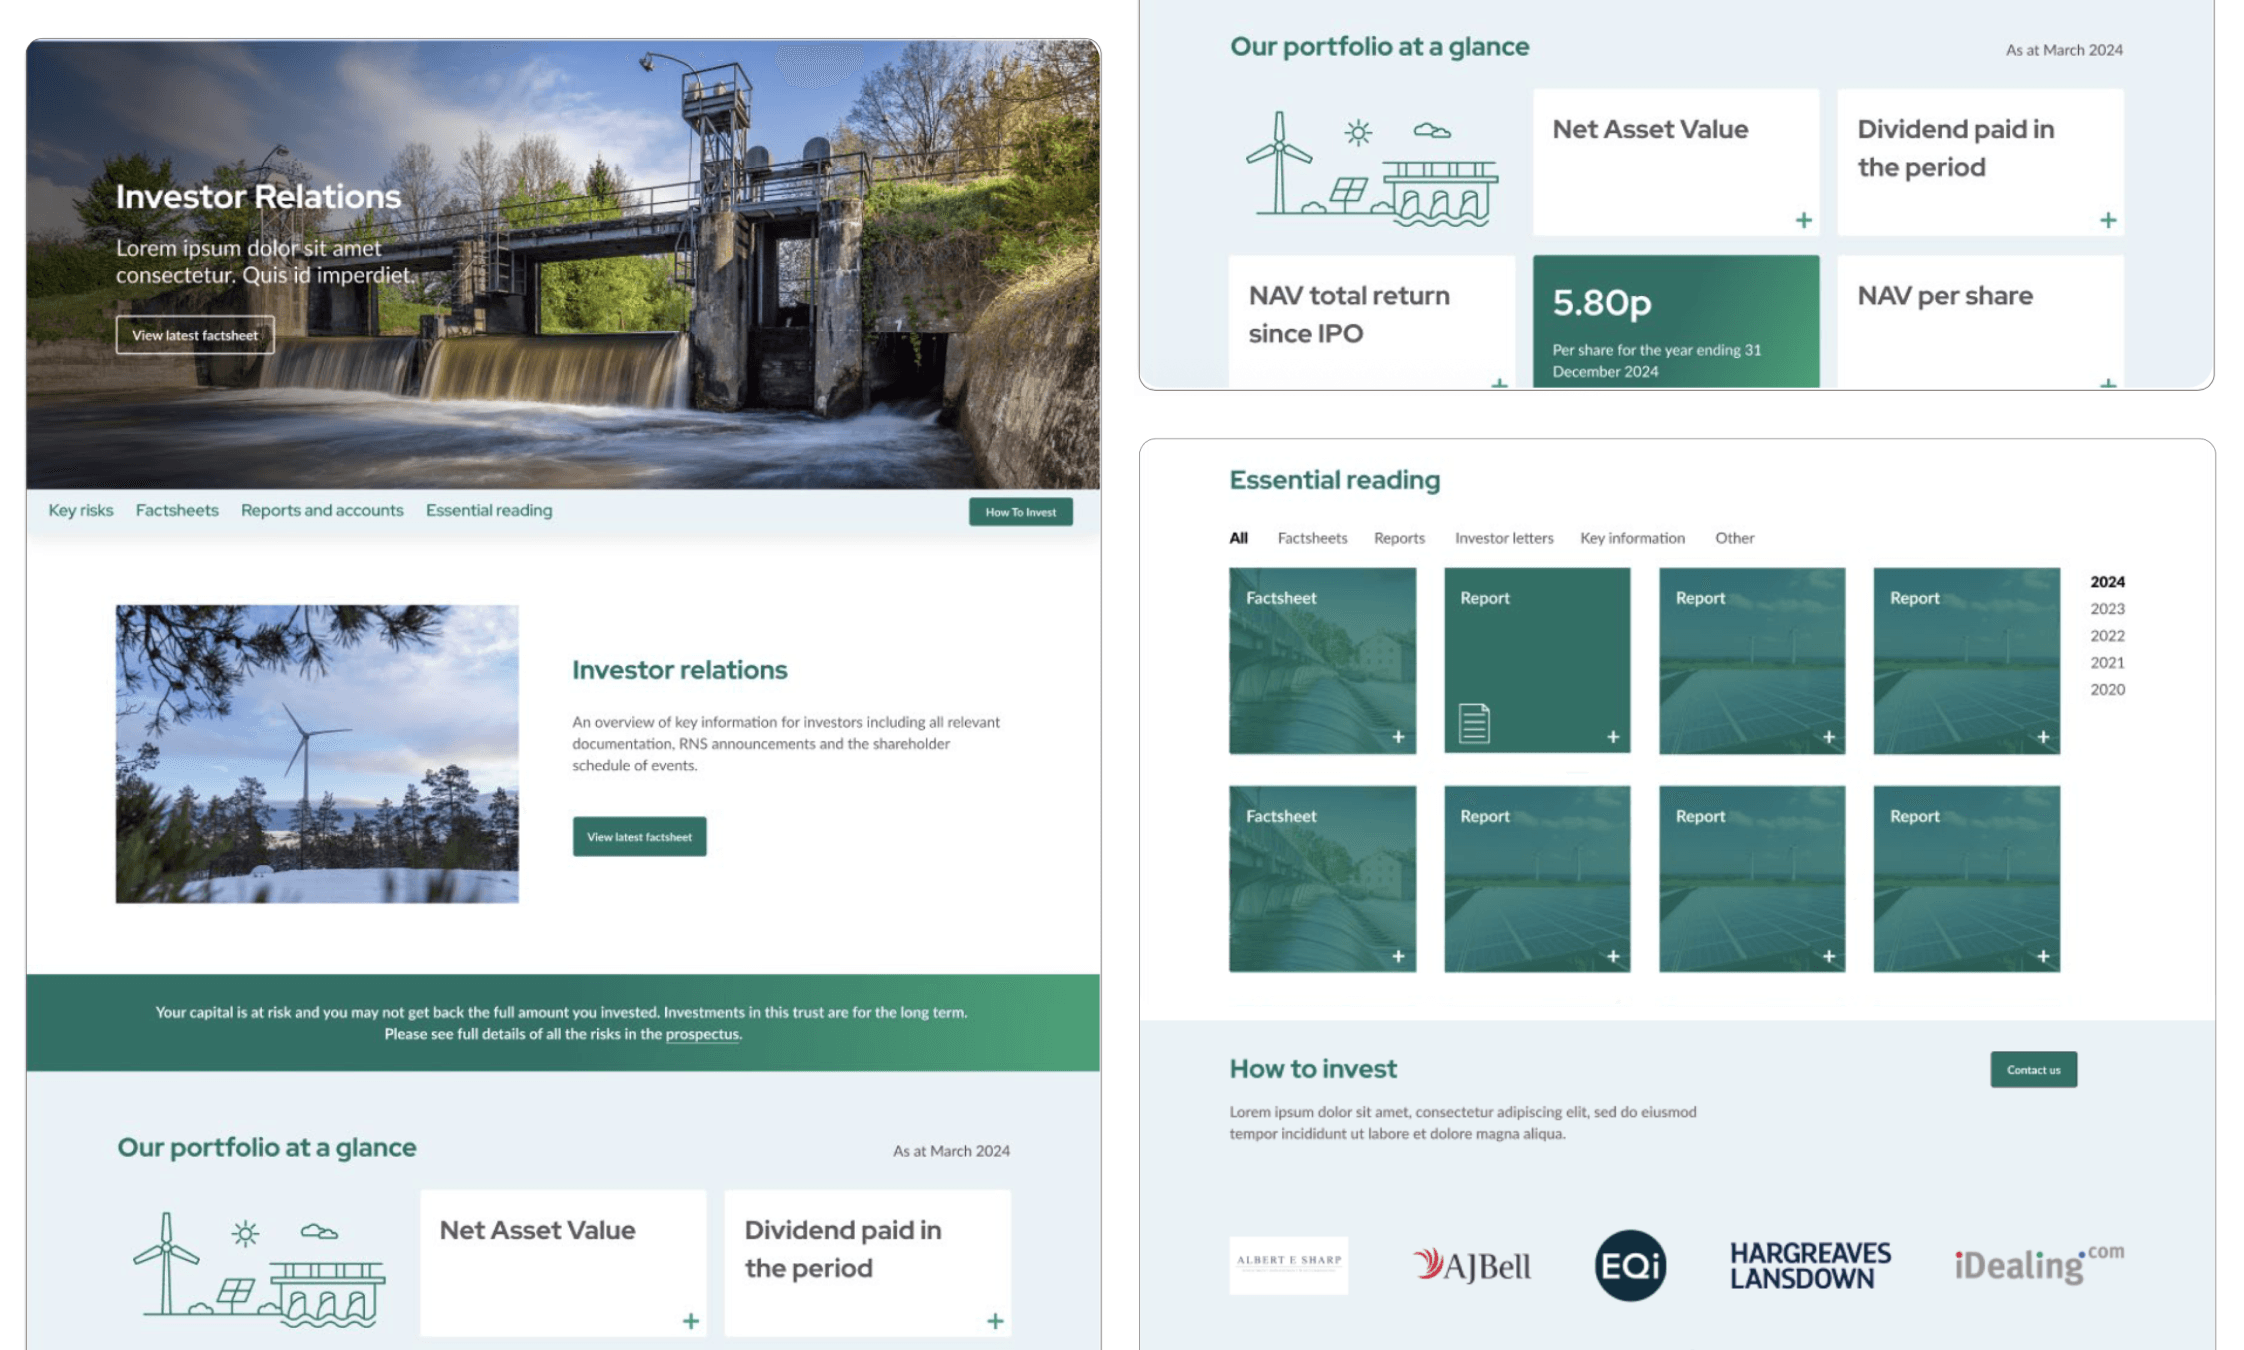Switch to the All filter tab
This screenshot has height=1350, width=2244.
[x=1237, y=538]
